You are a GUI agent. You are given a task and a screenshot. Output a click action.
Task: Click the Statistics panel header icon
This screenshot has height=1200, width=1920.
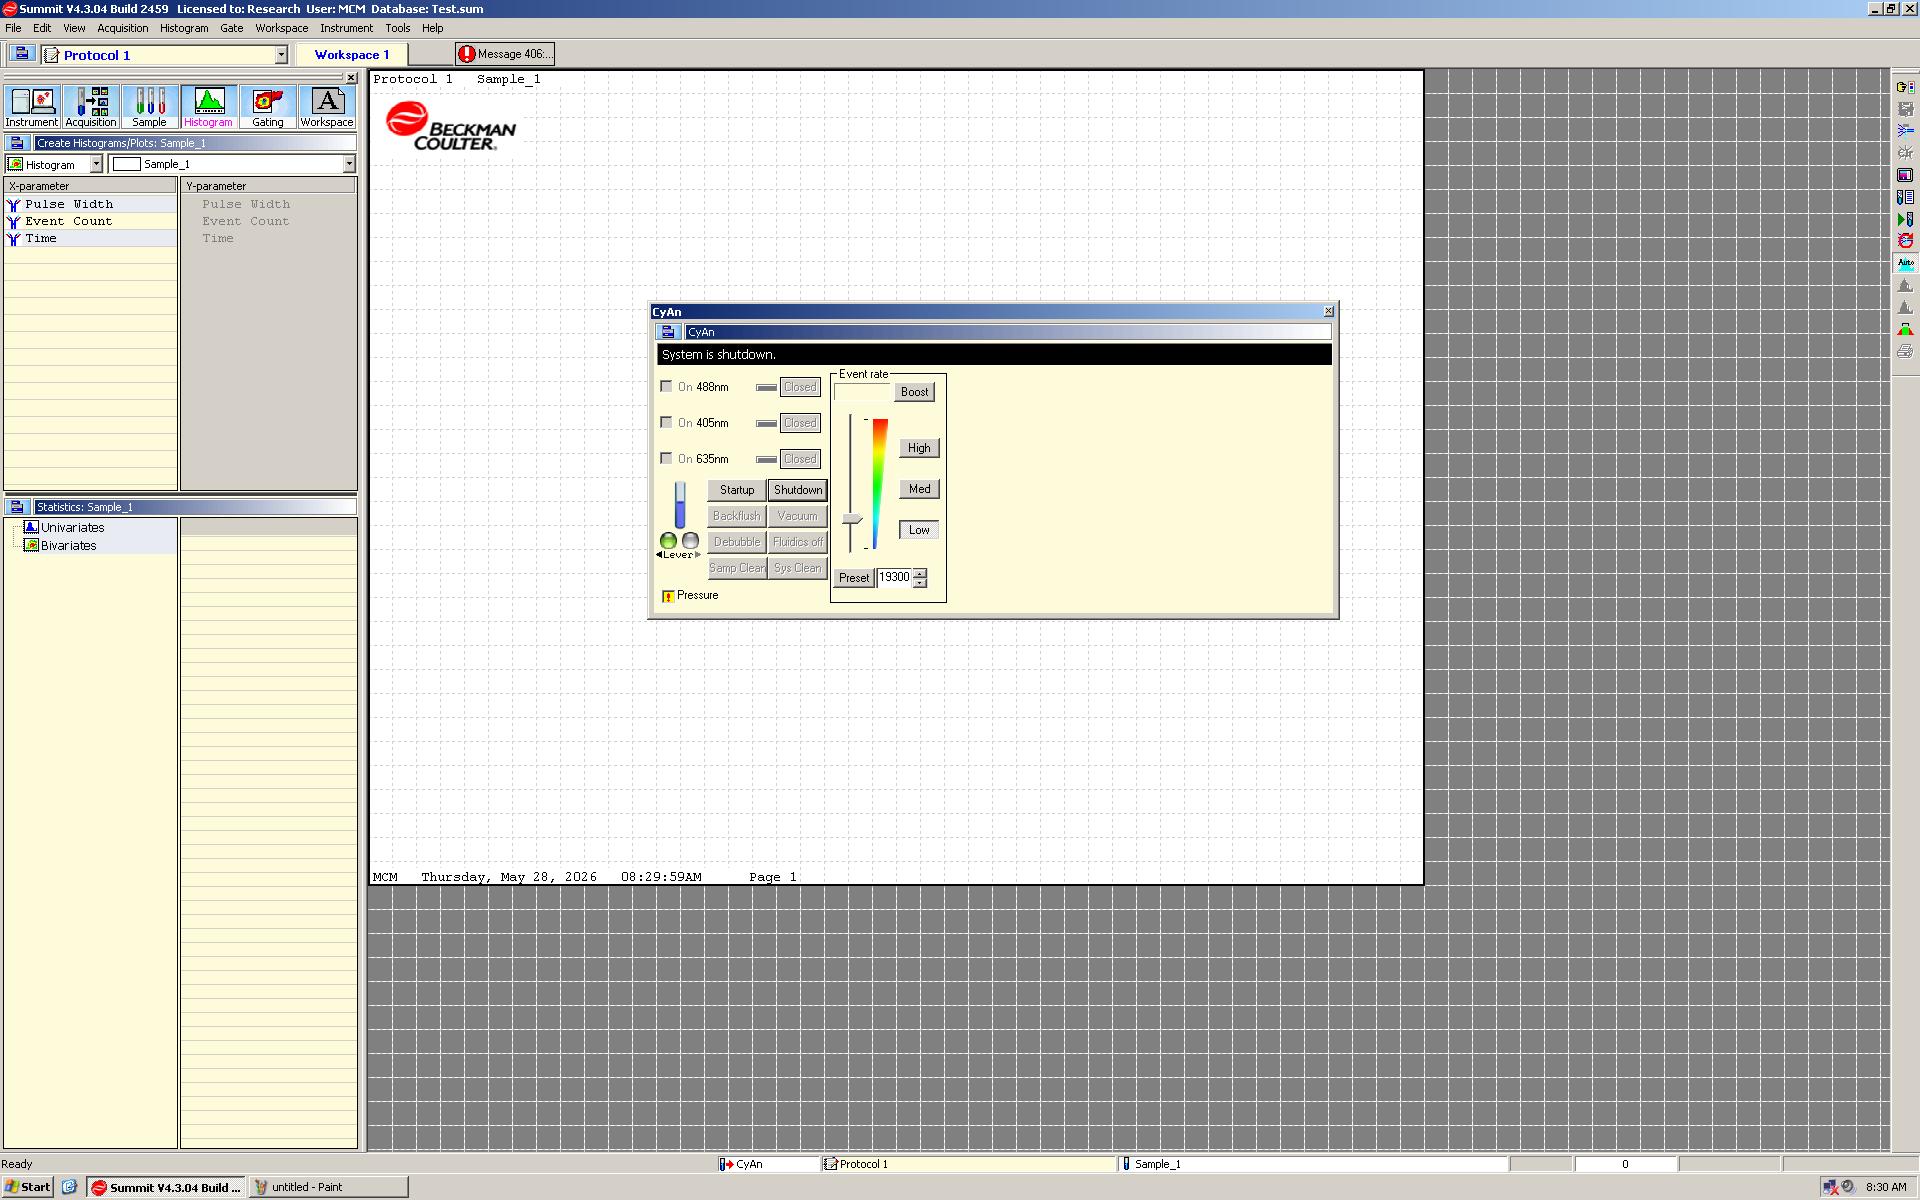(x=17, y=507)
